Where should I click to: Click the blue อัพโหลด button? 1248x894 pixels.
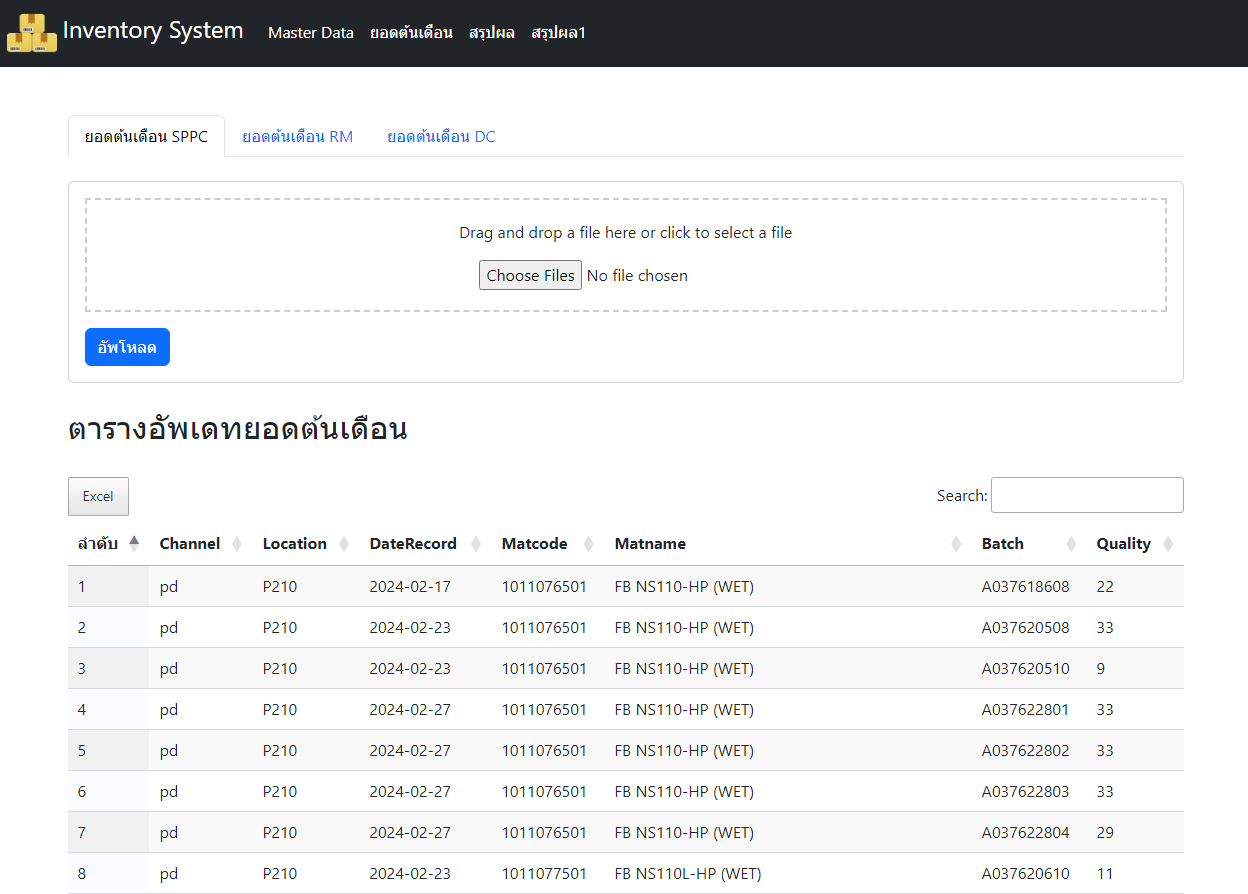[x=127, y=347]
